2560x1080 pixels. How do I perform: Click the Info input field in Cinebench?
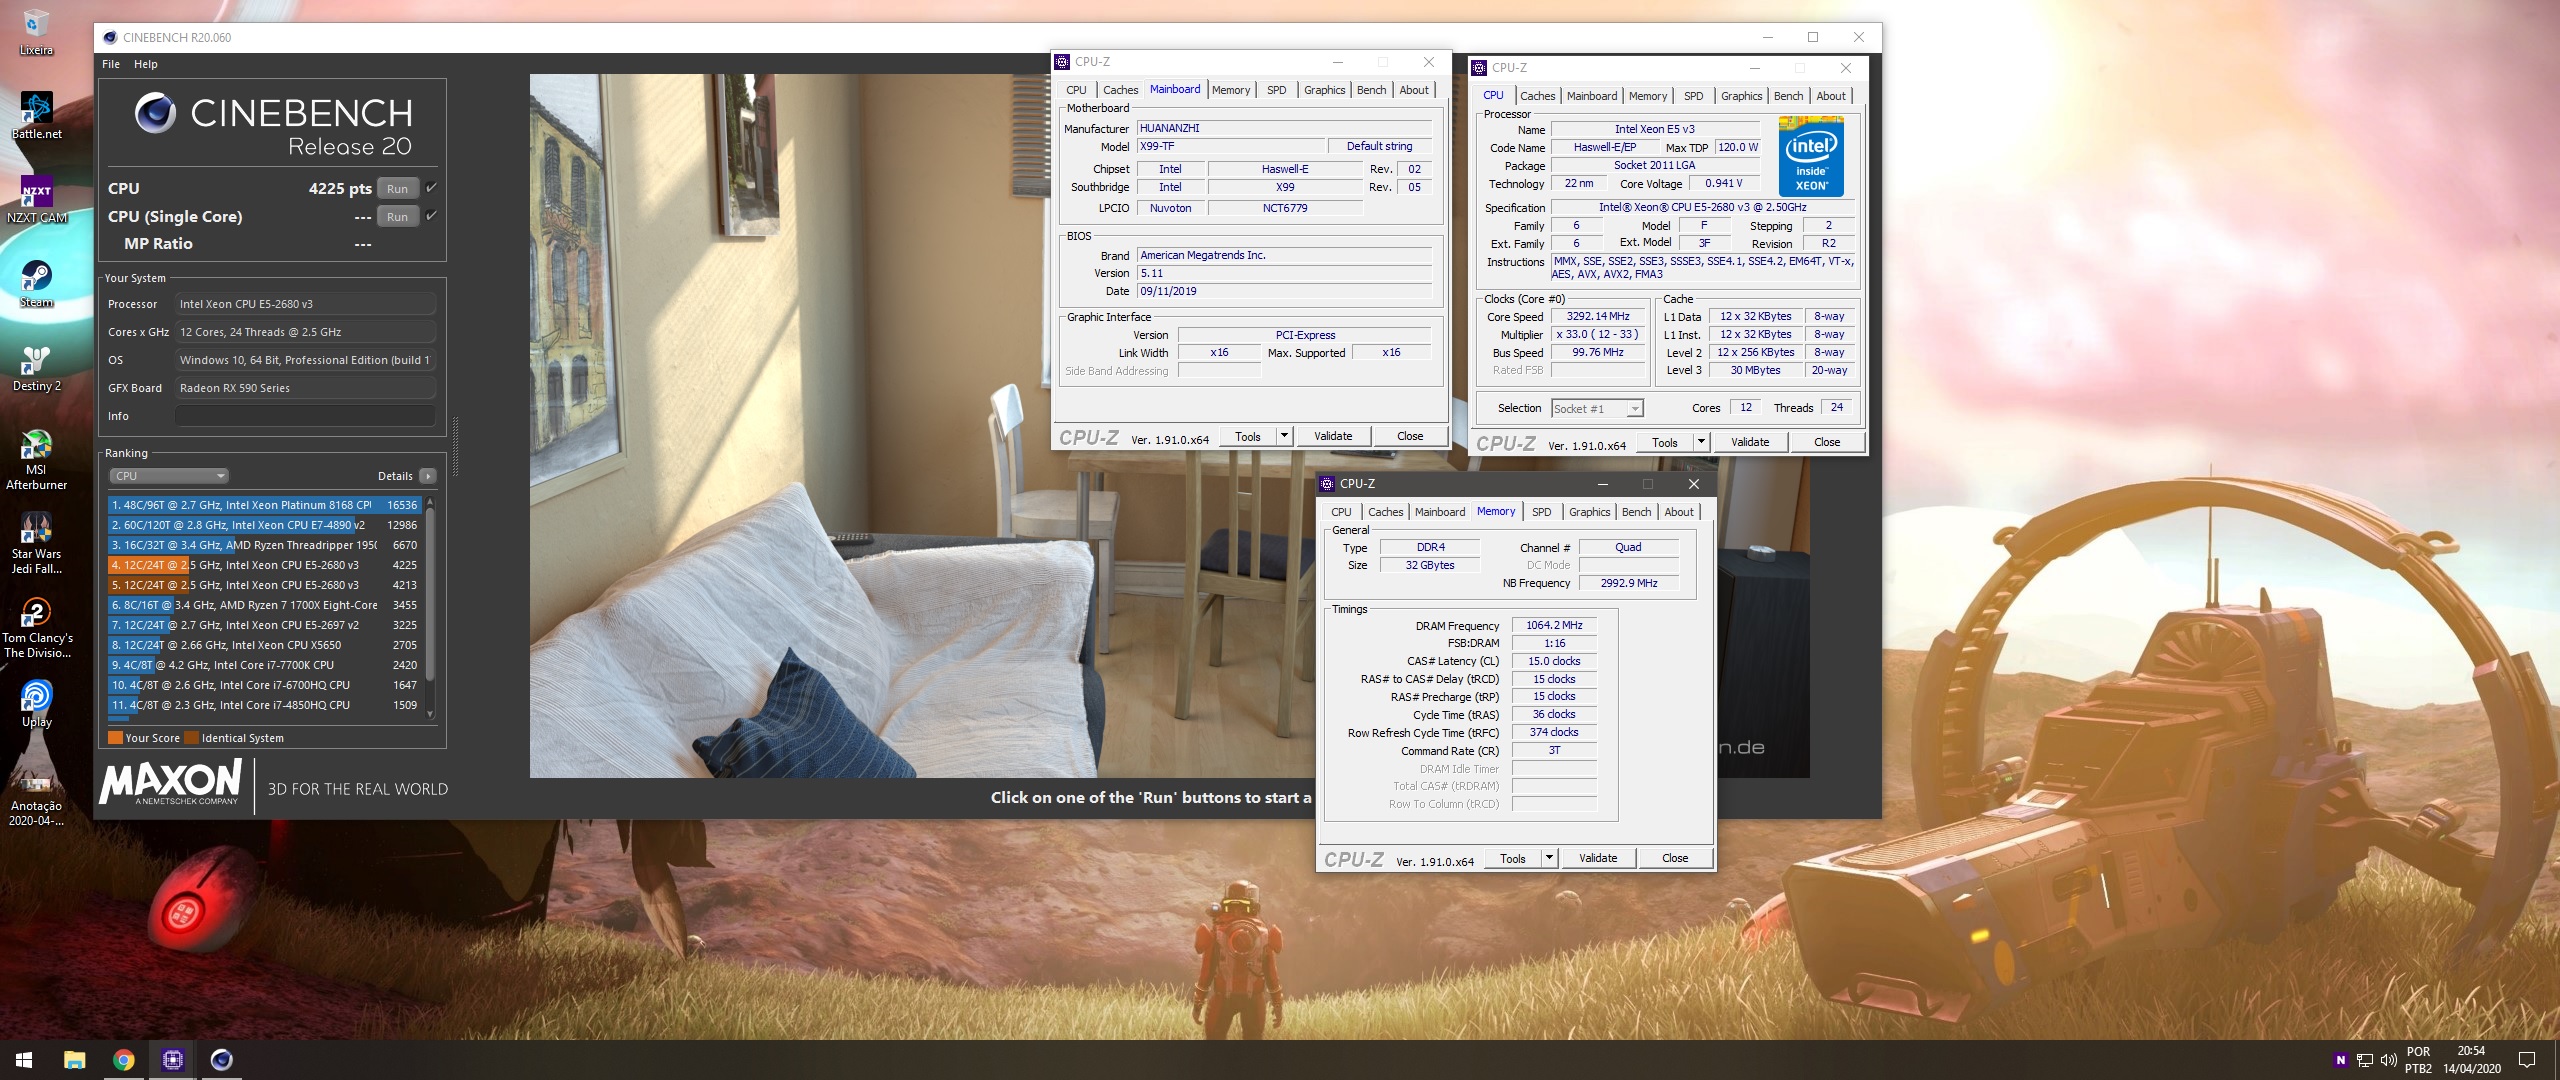pyautogui.click(x=305, y=416)
